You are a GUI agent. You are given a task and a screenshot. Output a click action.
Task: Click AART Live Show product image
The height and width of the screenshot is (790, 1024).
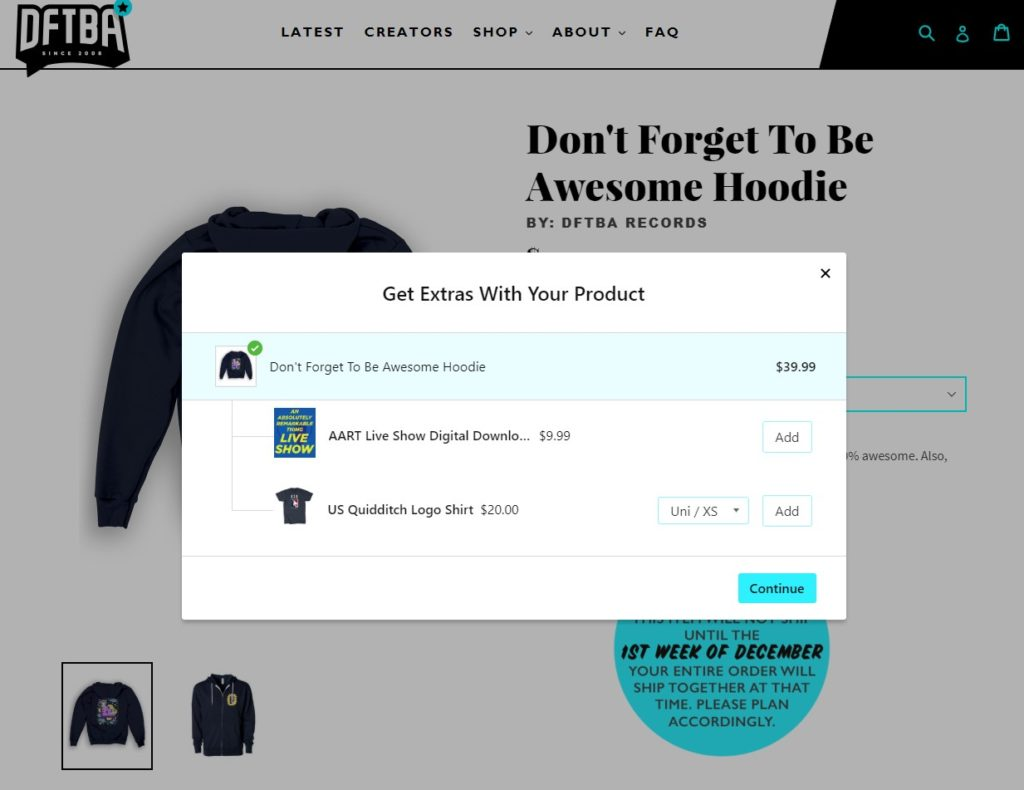pos(295,433)
